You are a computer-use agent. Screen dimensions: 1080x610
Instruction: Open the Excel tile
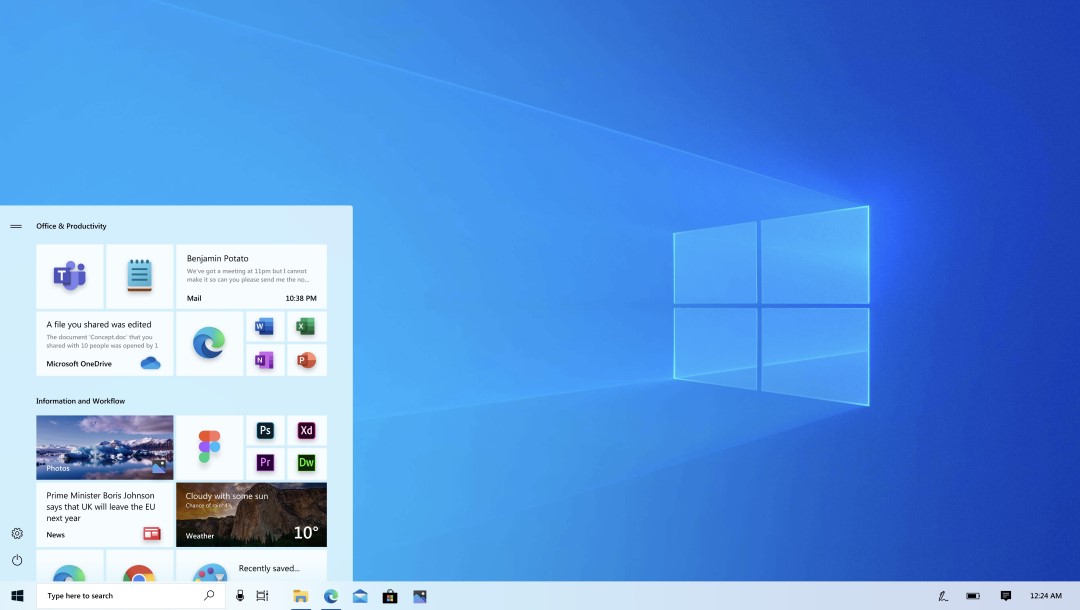[307, 326]
